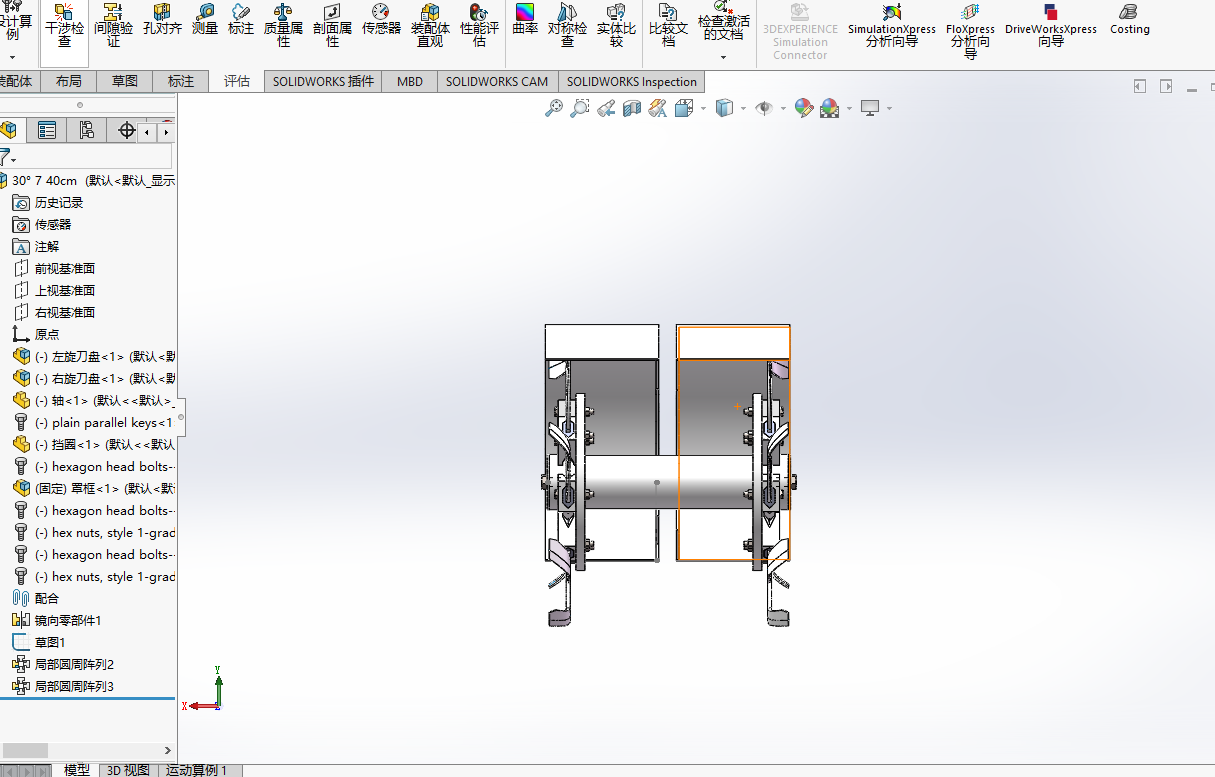1215x777 pixels.
Task: Open the 标注 markup tool
Action: click(x=241, y=20)
